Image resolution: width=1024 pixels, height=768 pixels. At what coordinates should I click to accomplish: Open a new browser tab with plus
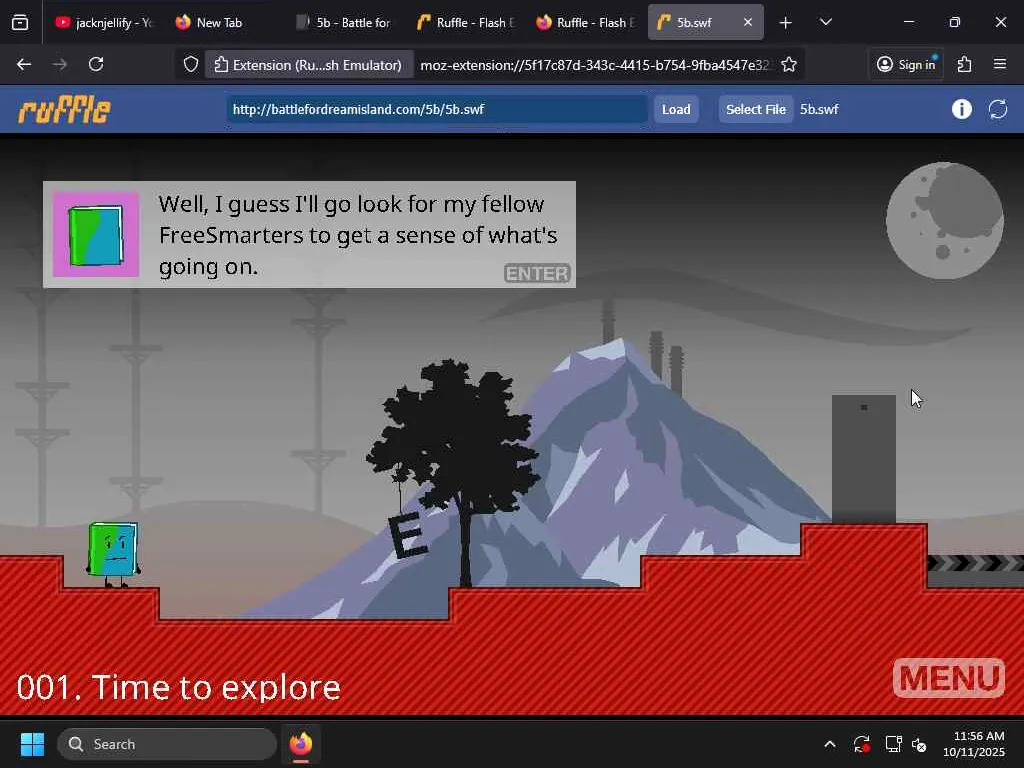pyautogui.click(x=786, y=23)
